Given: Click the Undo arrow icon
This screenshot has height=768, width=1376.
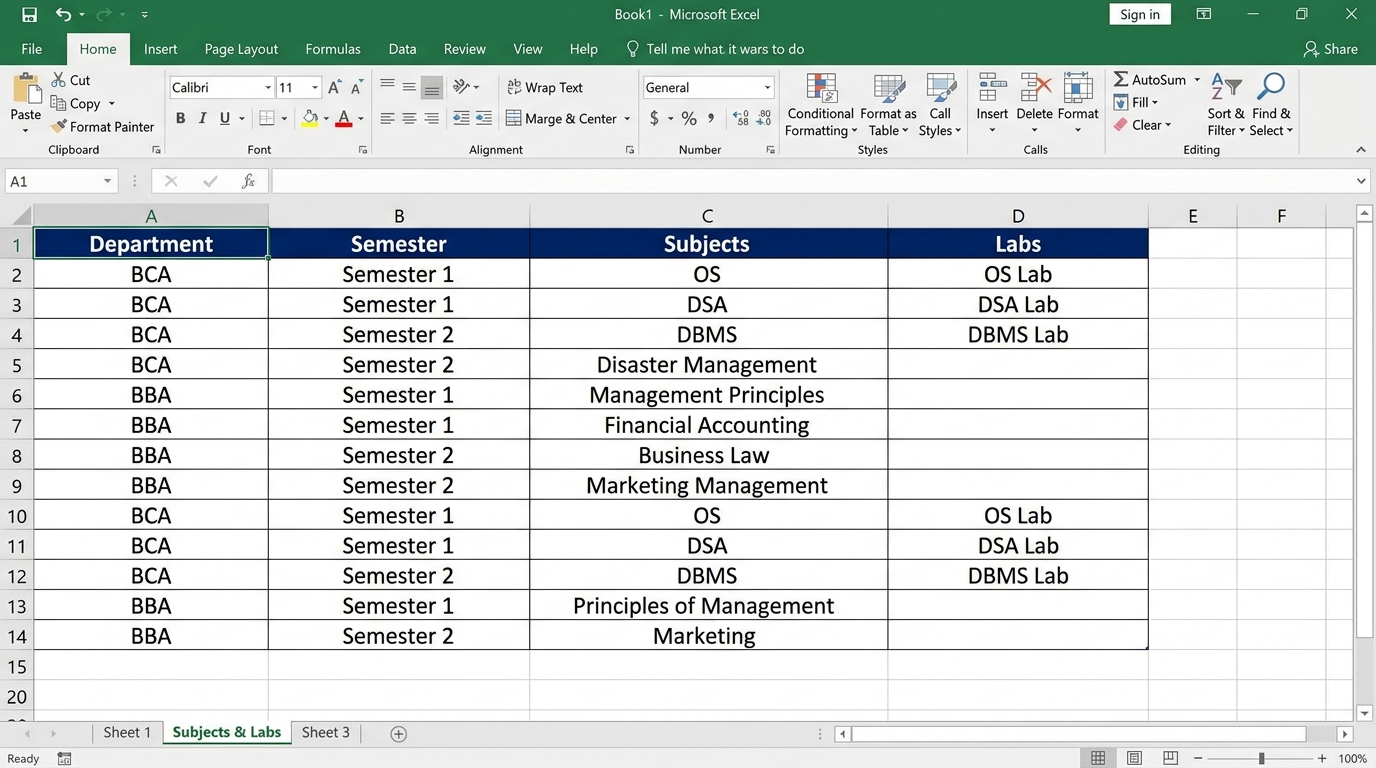Looking at the screenshot, I should pos(63,15).
